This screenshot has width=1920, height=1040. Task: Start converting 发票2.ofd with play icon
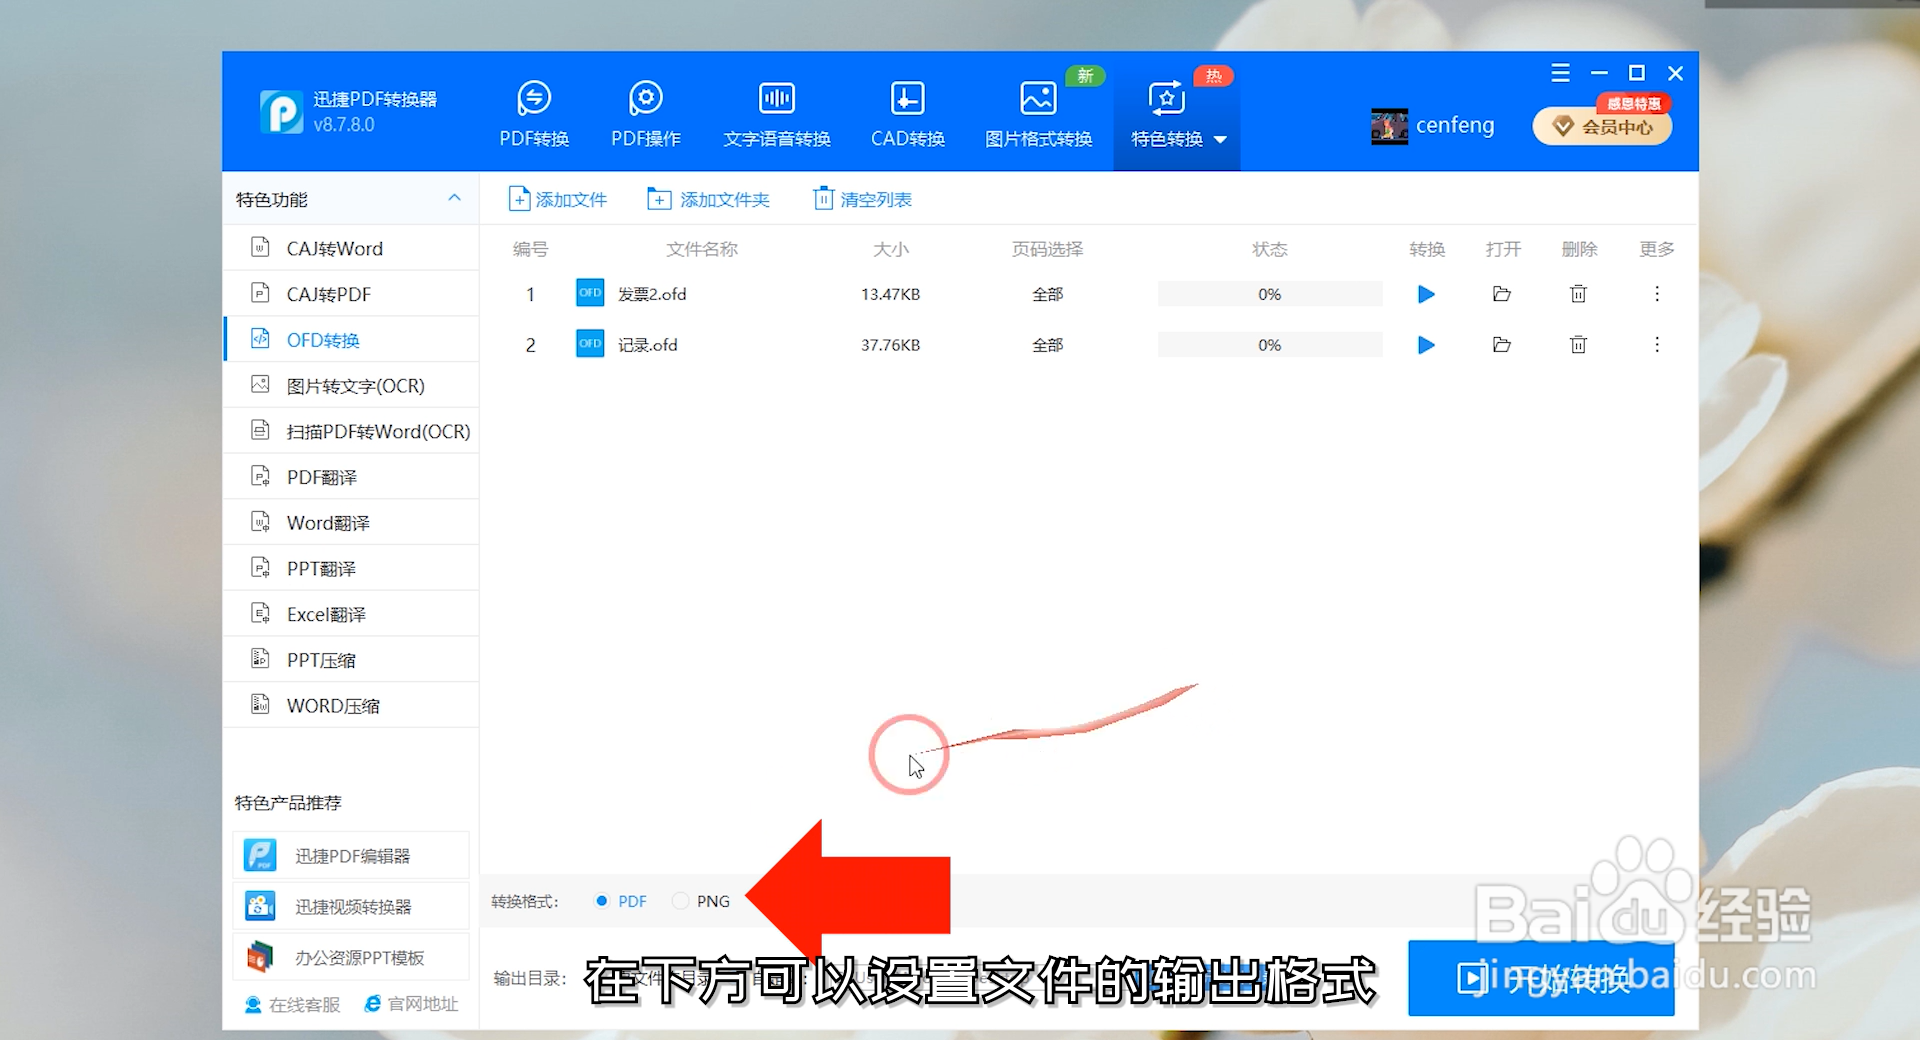1426,294
